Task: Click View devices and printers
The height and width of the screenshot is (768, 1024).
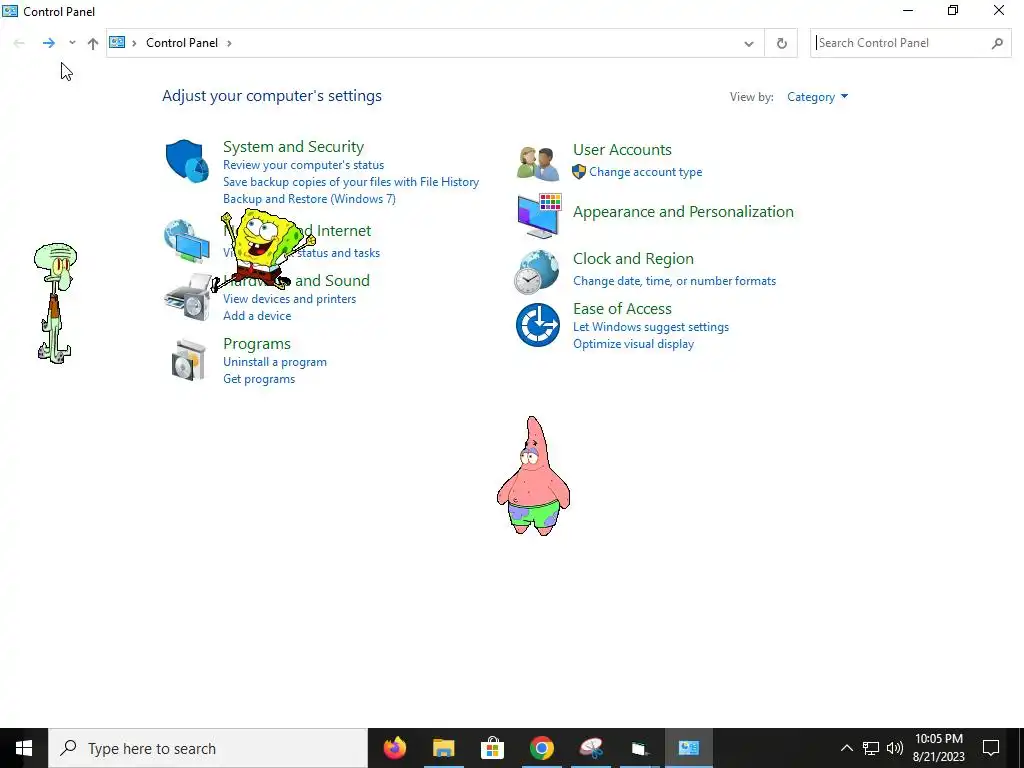Action: click(289, 298)
